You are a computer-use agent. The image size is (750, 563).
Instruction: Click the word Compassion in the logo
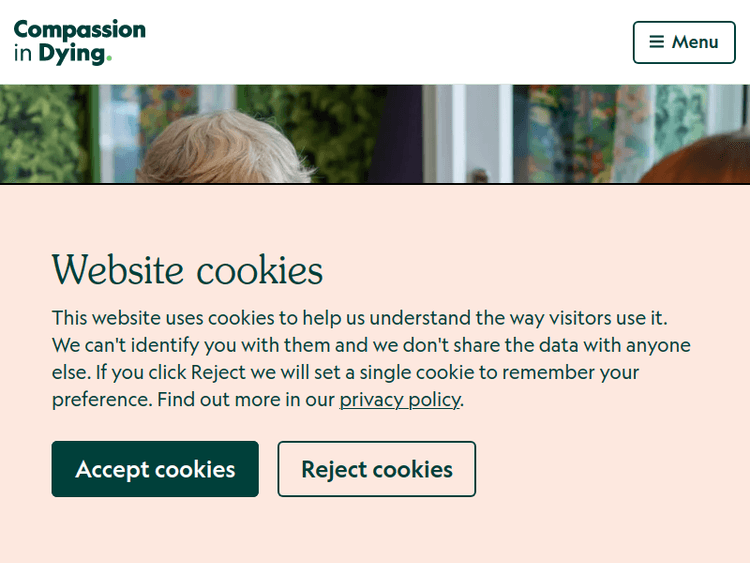[80, 29]
